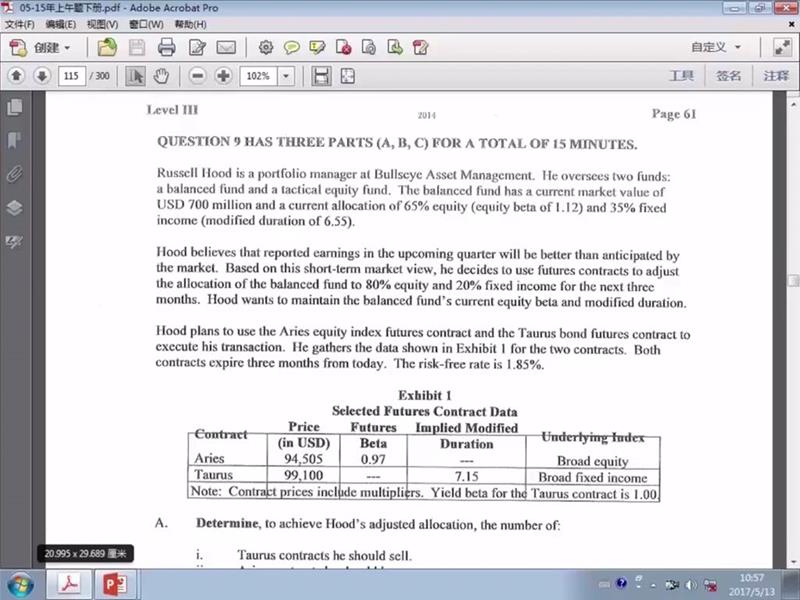The image size is (800, 600).
Task: Click the Edit text pencil icon
Action: point(197,48)
